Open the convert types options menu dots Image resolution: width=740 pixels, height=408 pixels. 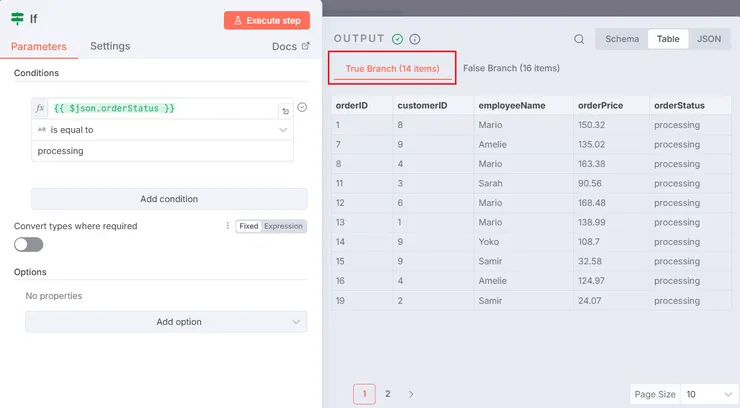coord(228,226)
